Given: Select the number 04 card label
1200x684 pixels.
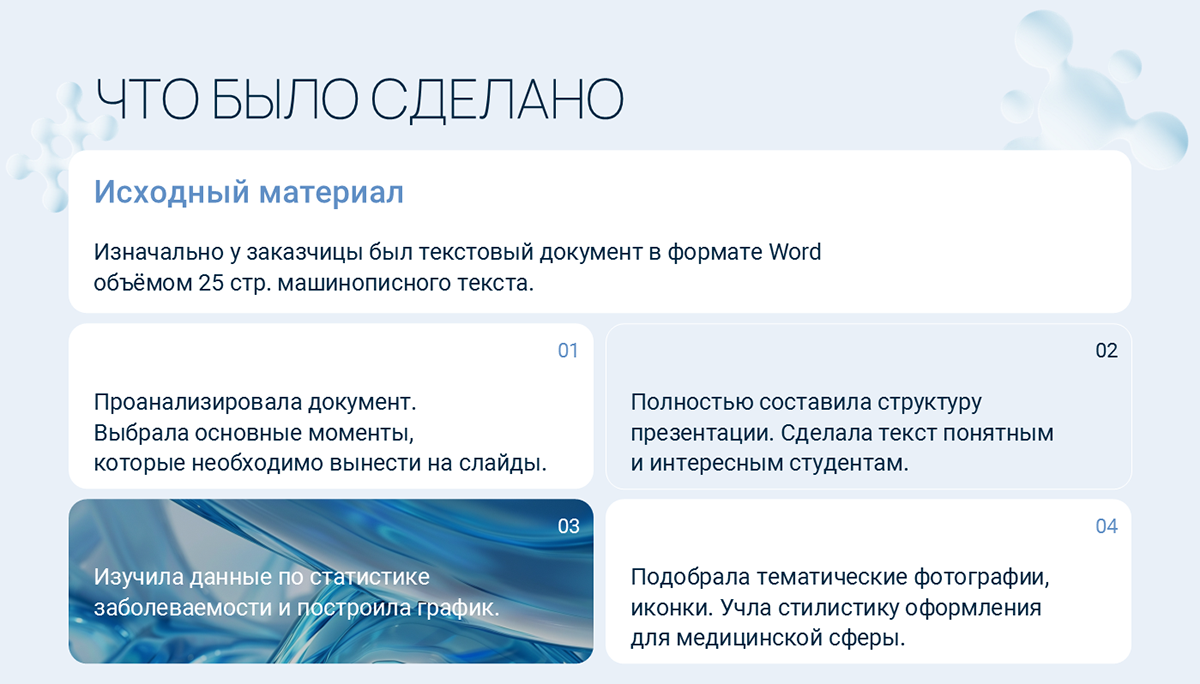Looking at the screenshot, I should pos(1106,527).
